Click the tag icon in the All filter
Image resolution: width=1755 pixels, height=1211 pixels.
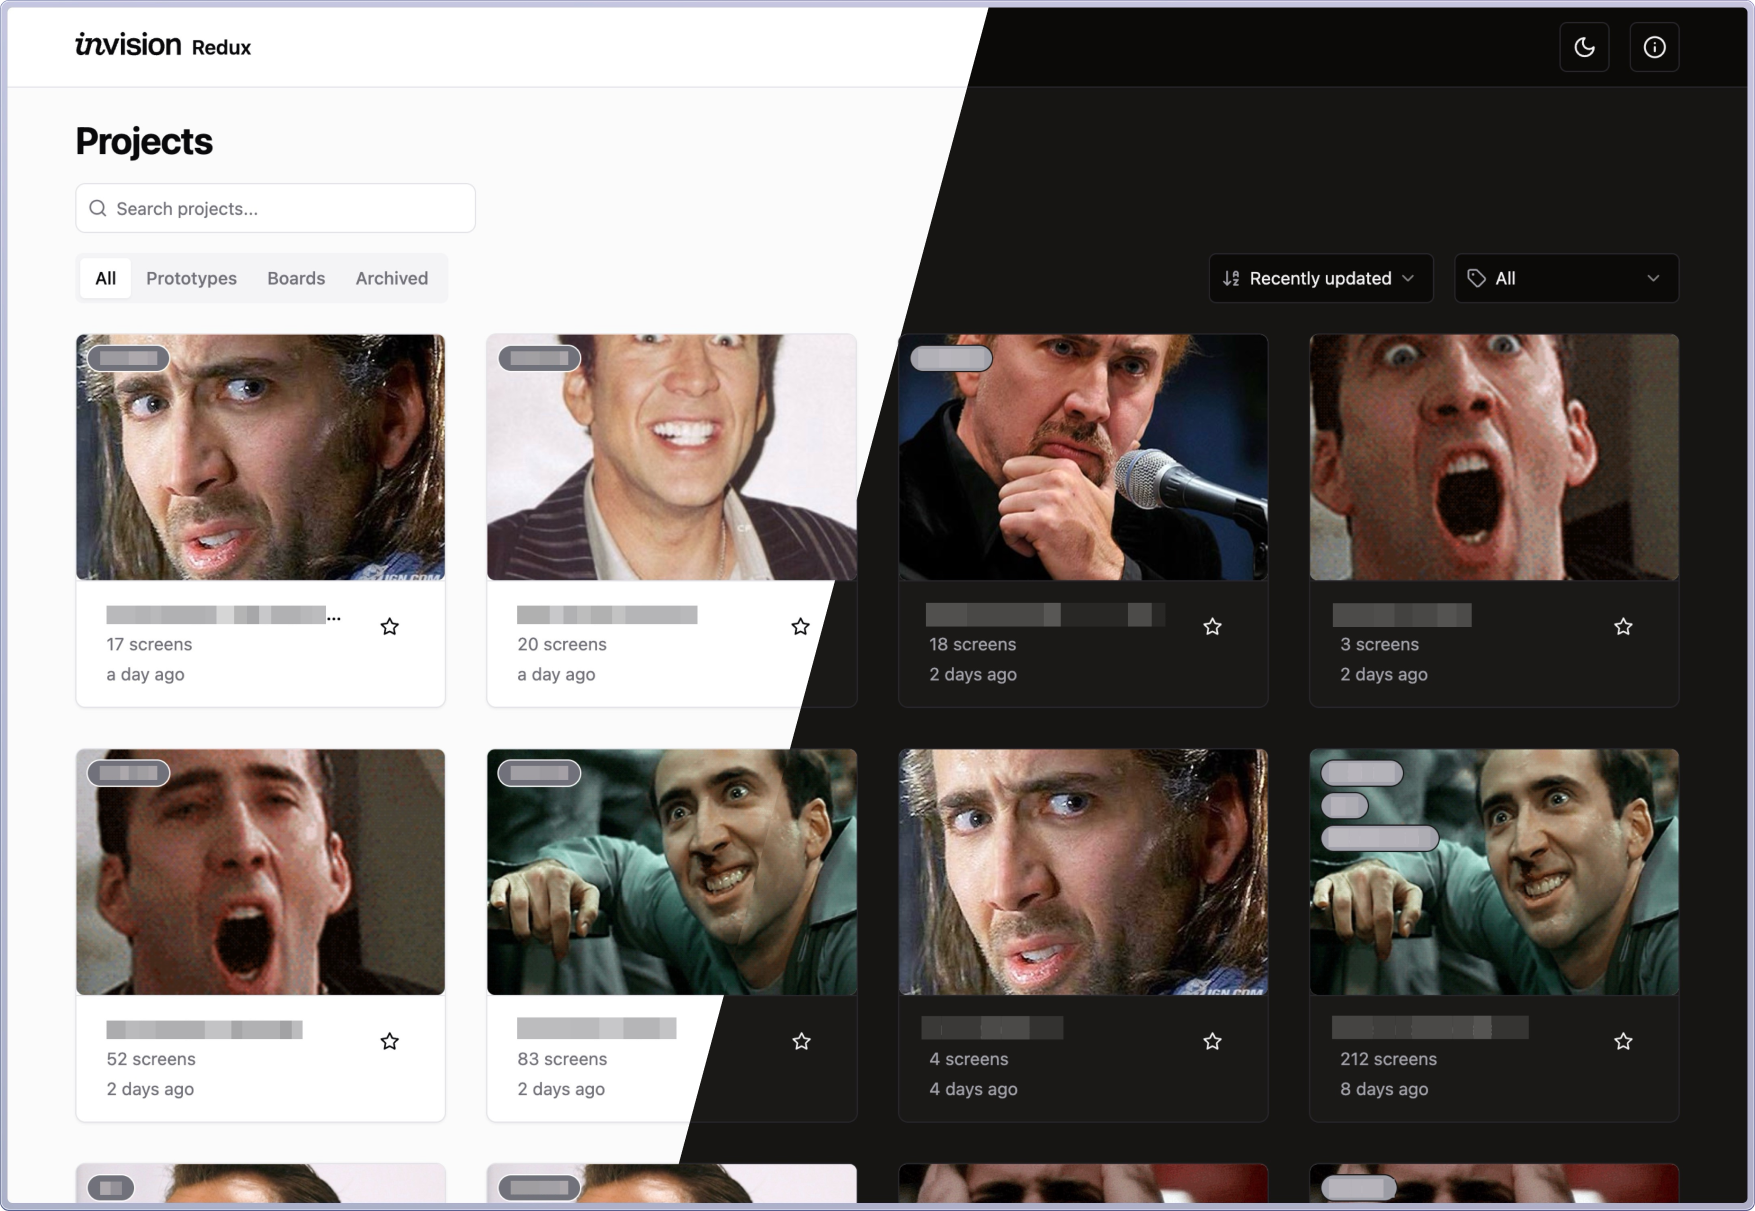click(x=1476, y=278)
